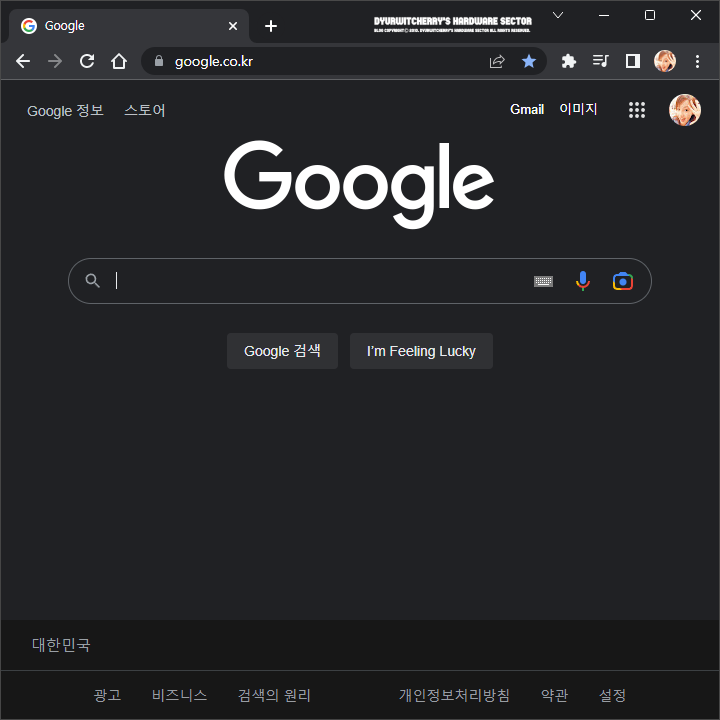Screen dimensions: 720x720
Task: Reload the page with the refresh icon
Action: [87, 61]
